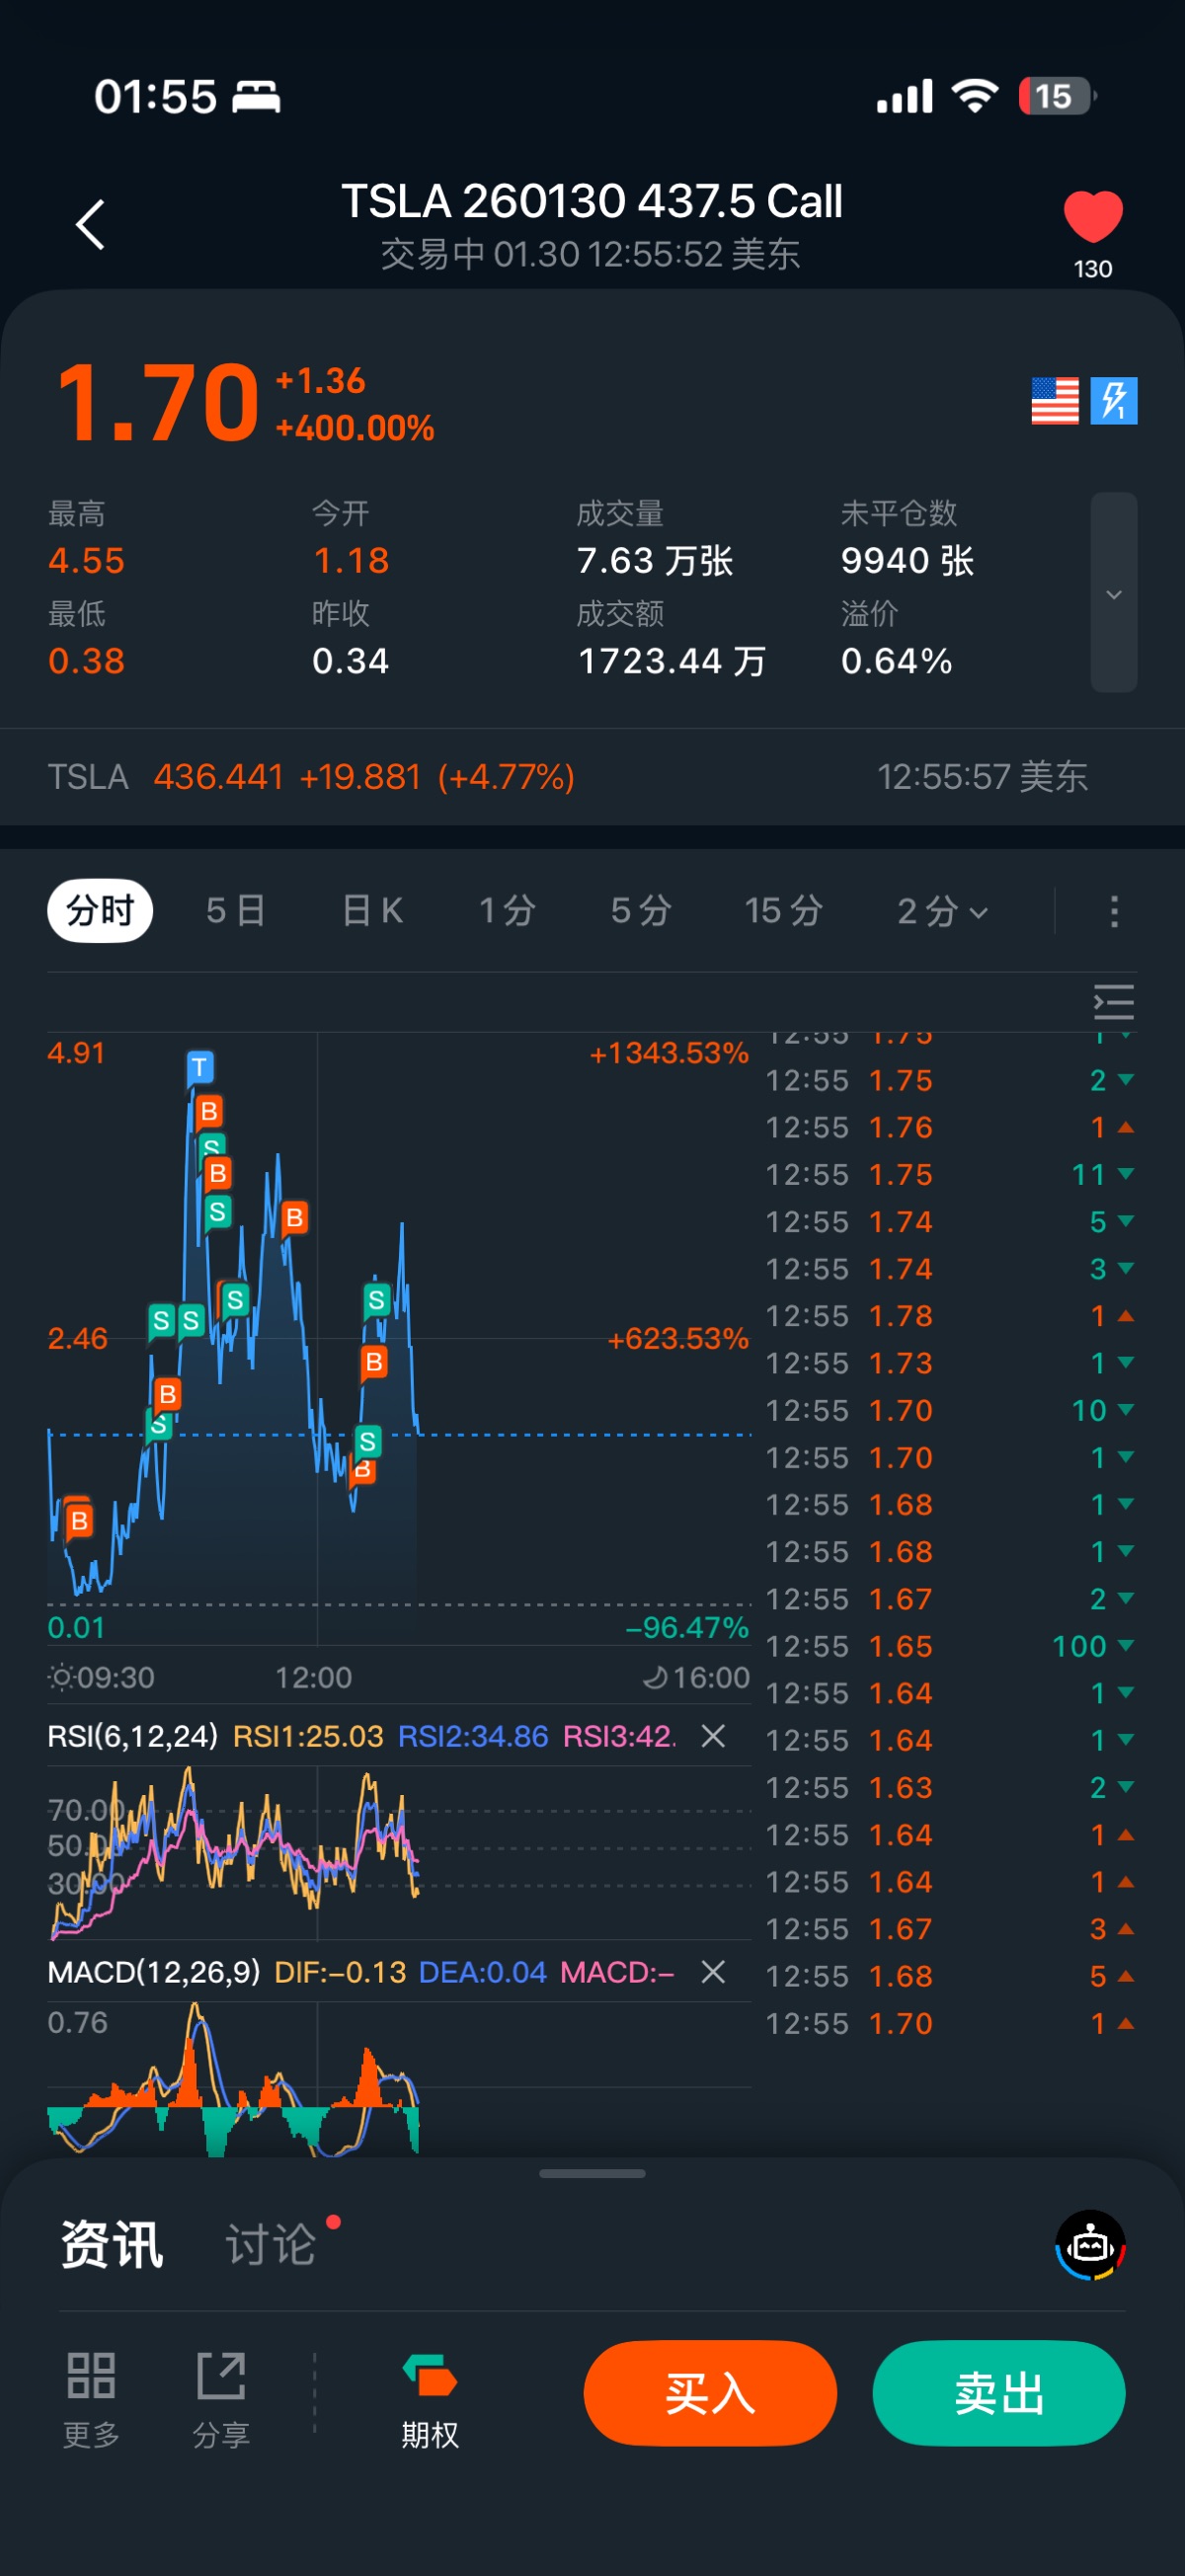Screen dimensions: 1185x2576
Task: Tap the +1343.53% chart axis label
Action: click(x=669, y=1053)
